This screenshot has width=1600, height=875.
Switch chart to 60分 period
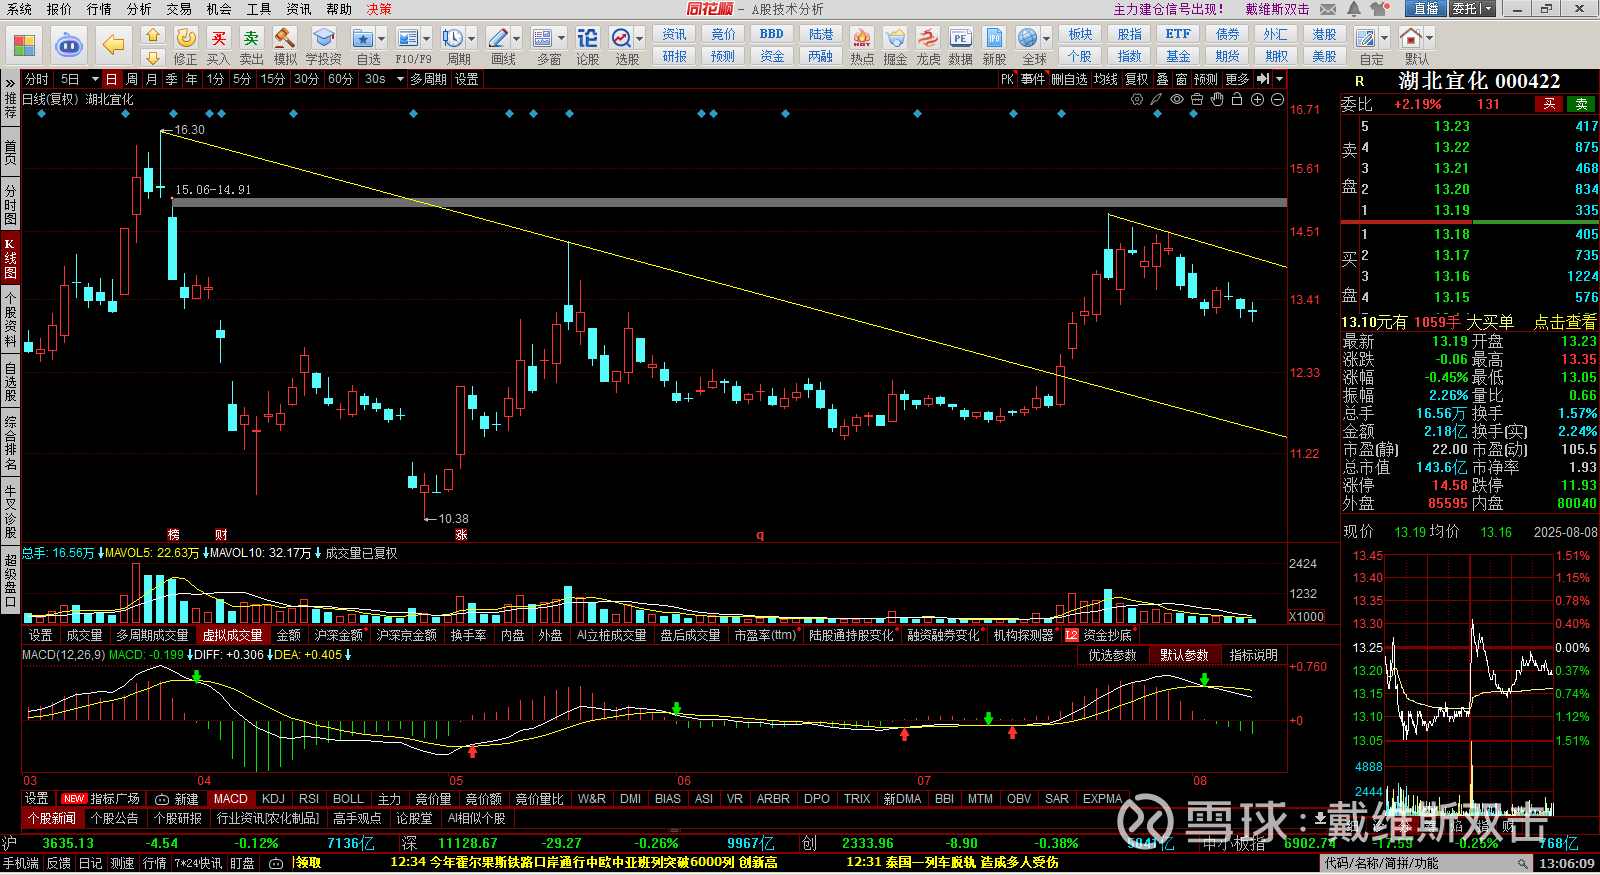tap(340, 79)
